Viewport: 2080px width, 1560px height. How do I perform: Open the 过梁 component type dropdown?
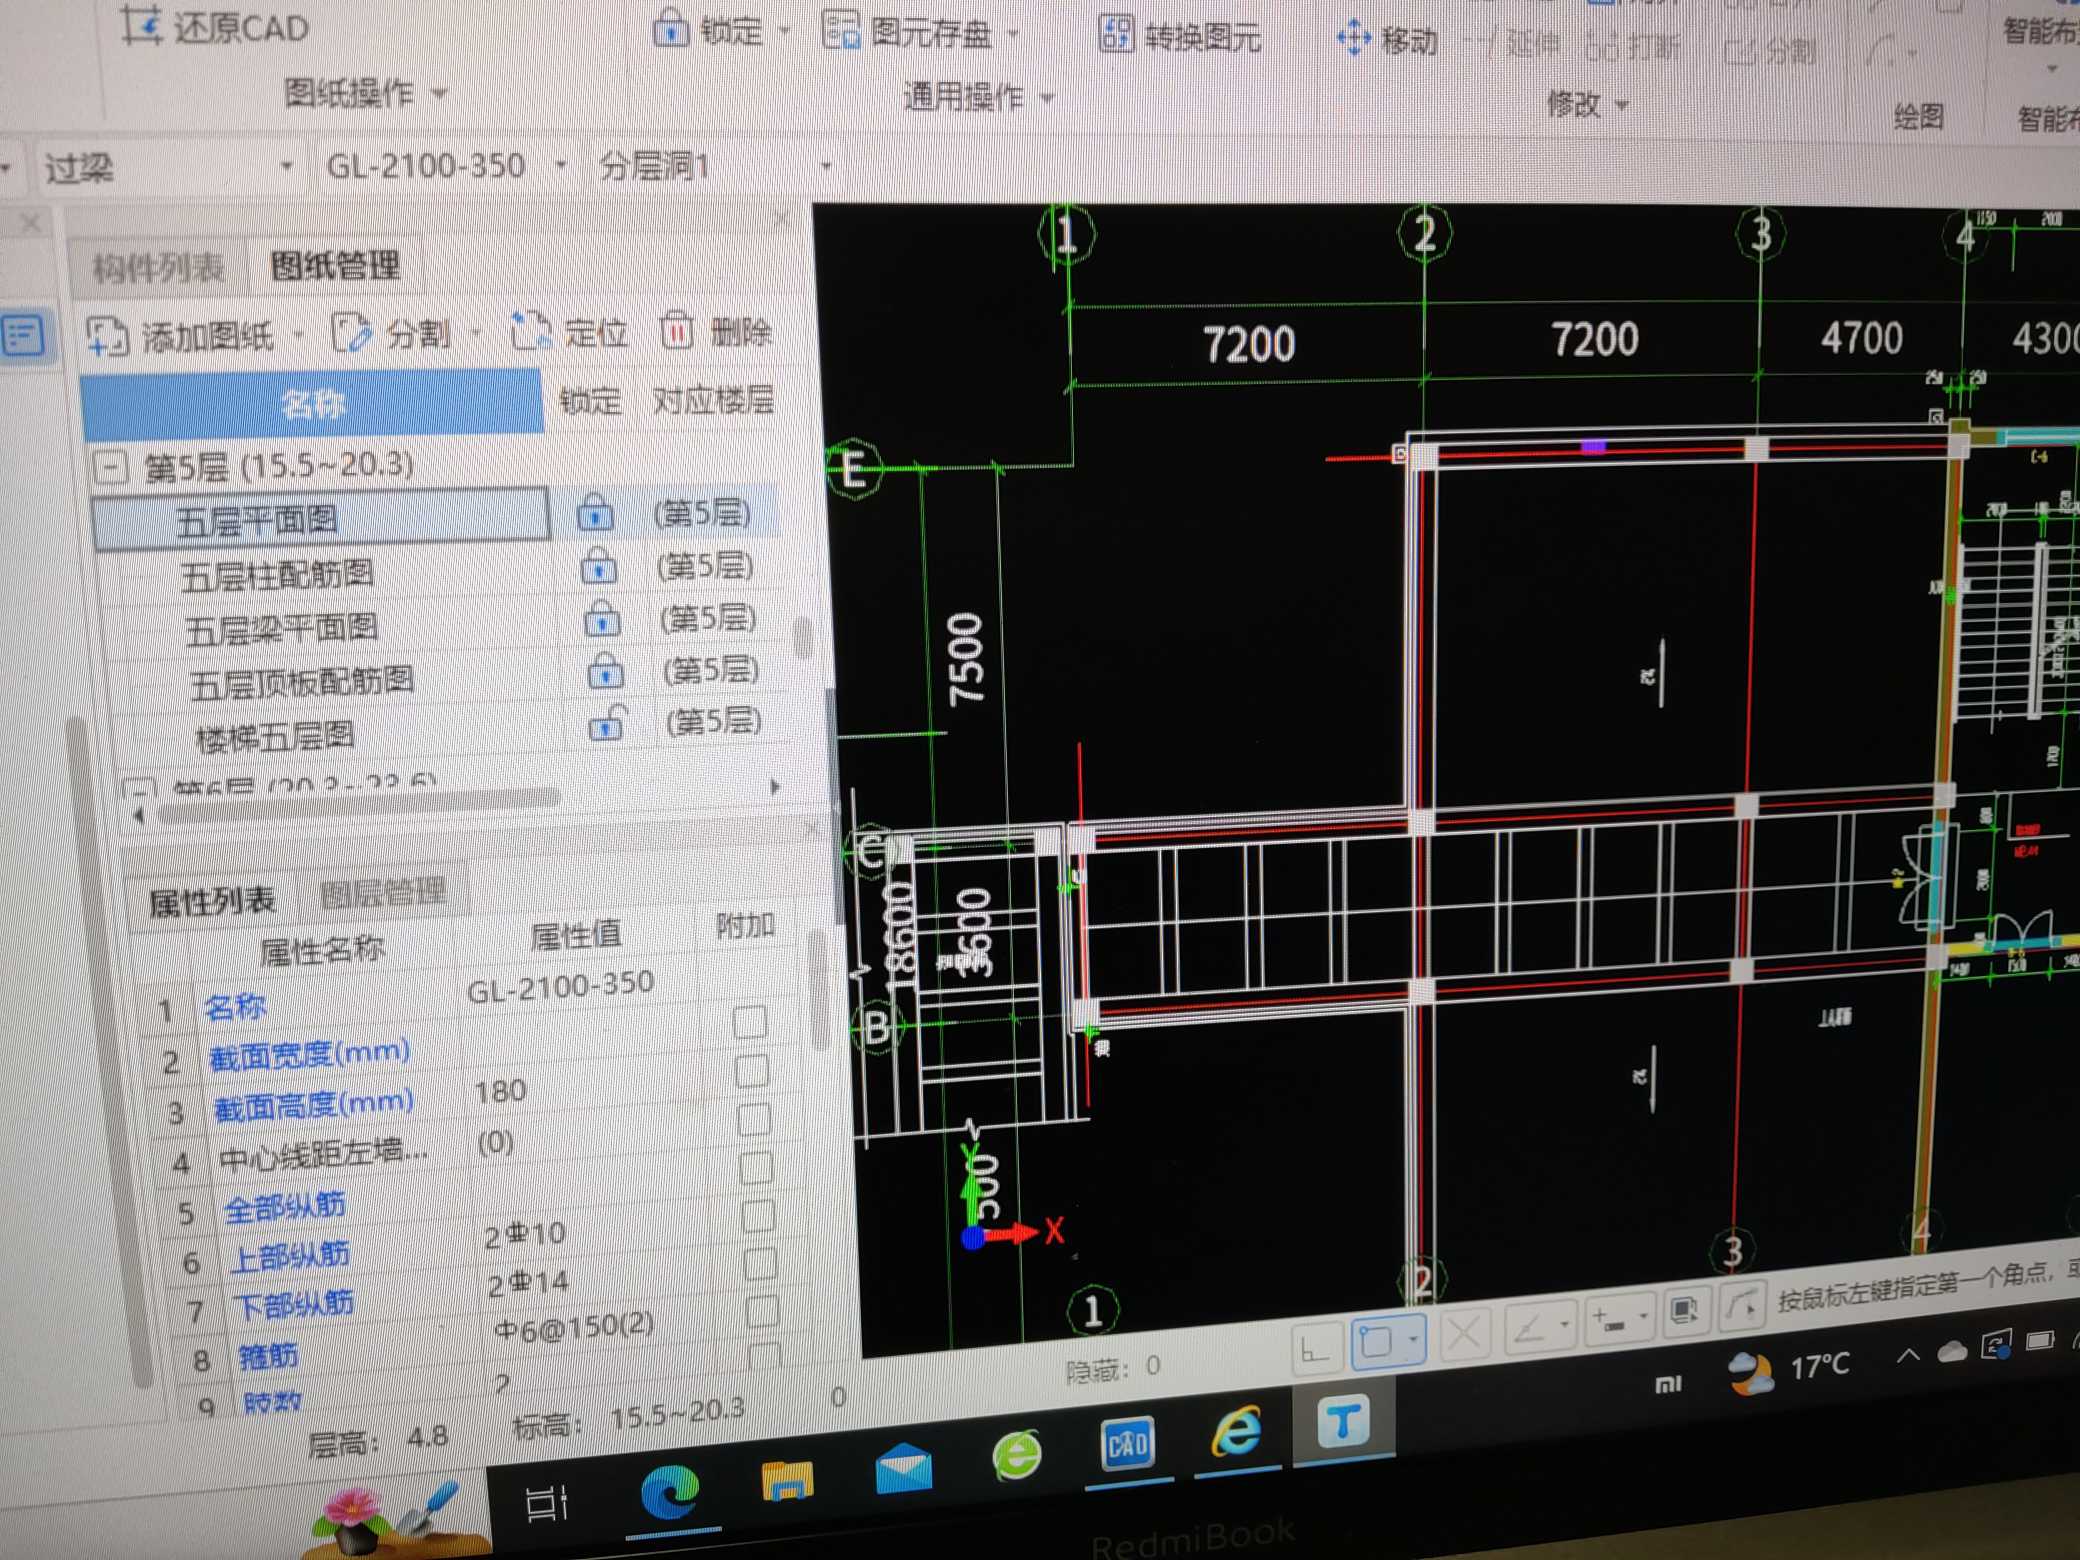tap(286, 166)
